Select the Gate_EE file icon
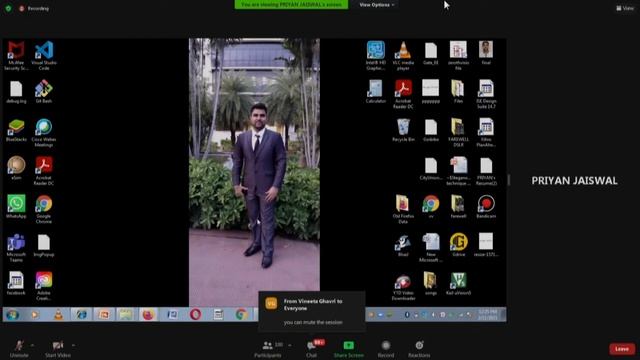Viewport: 640px width, 360px height. tap(431, 53)
